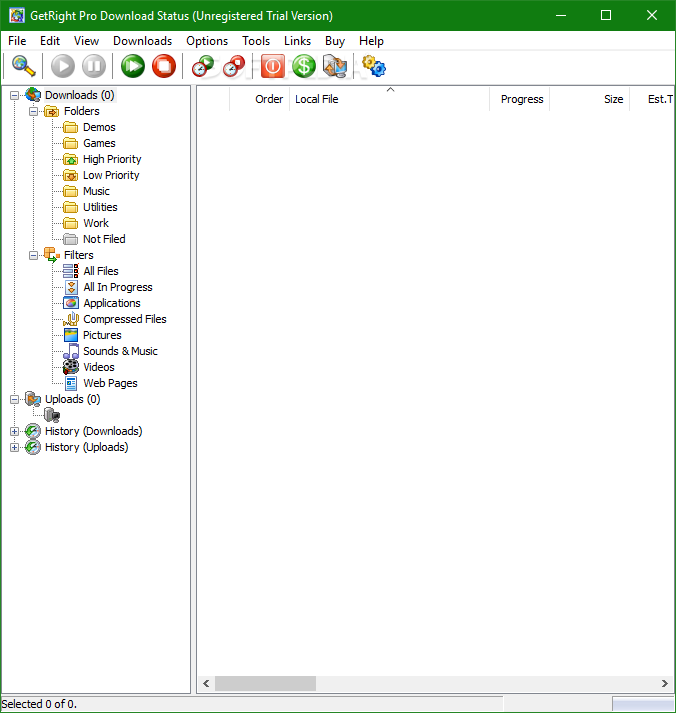The height and width of the screenshot is (713, 676).
Task: Start all downloads with green play icon
Action: coord(133,66)
